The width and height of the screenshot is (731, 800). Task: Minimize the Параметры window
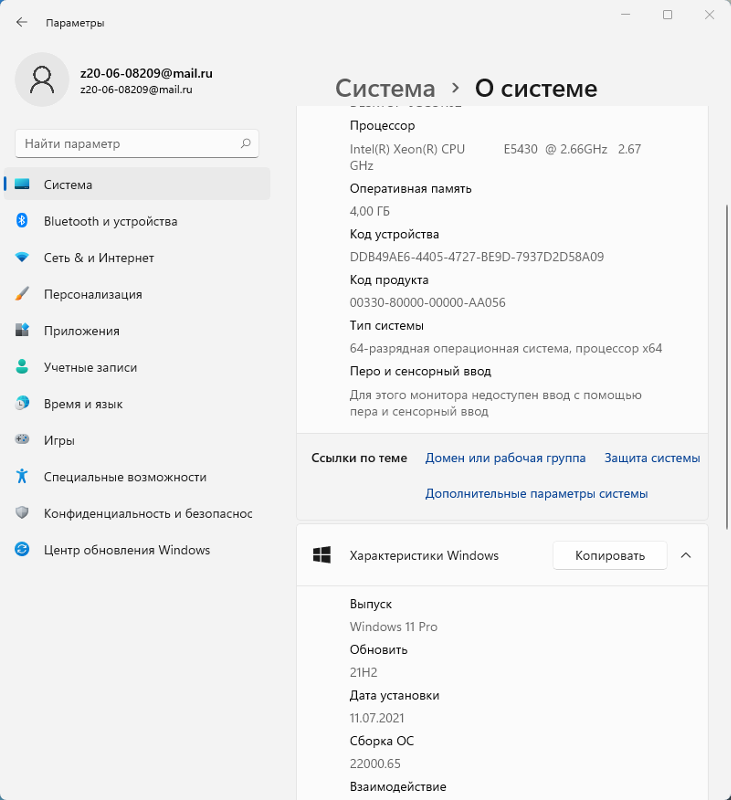tap(625, 15)
